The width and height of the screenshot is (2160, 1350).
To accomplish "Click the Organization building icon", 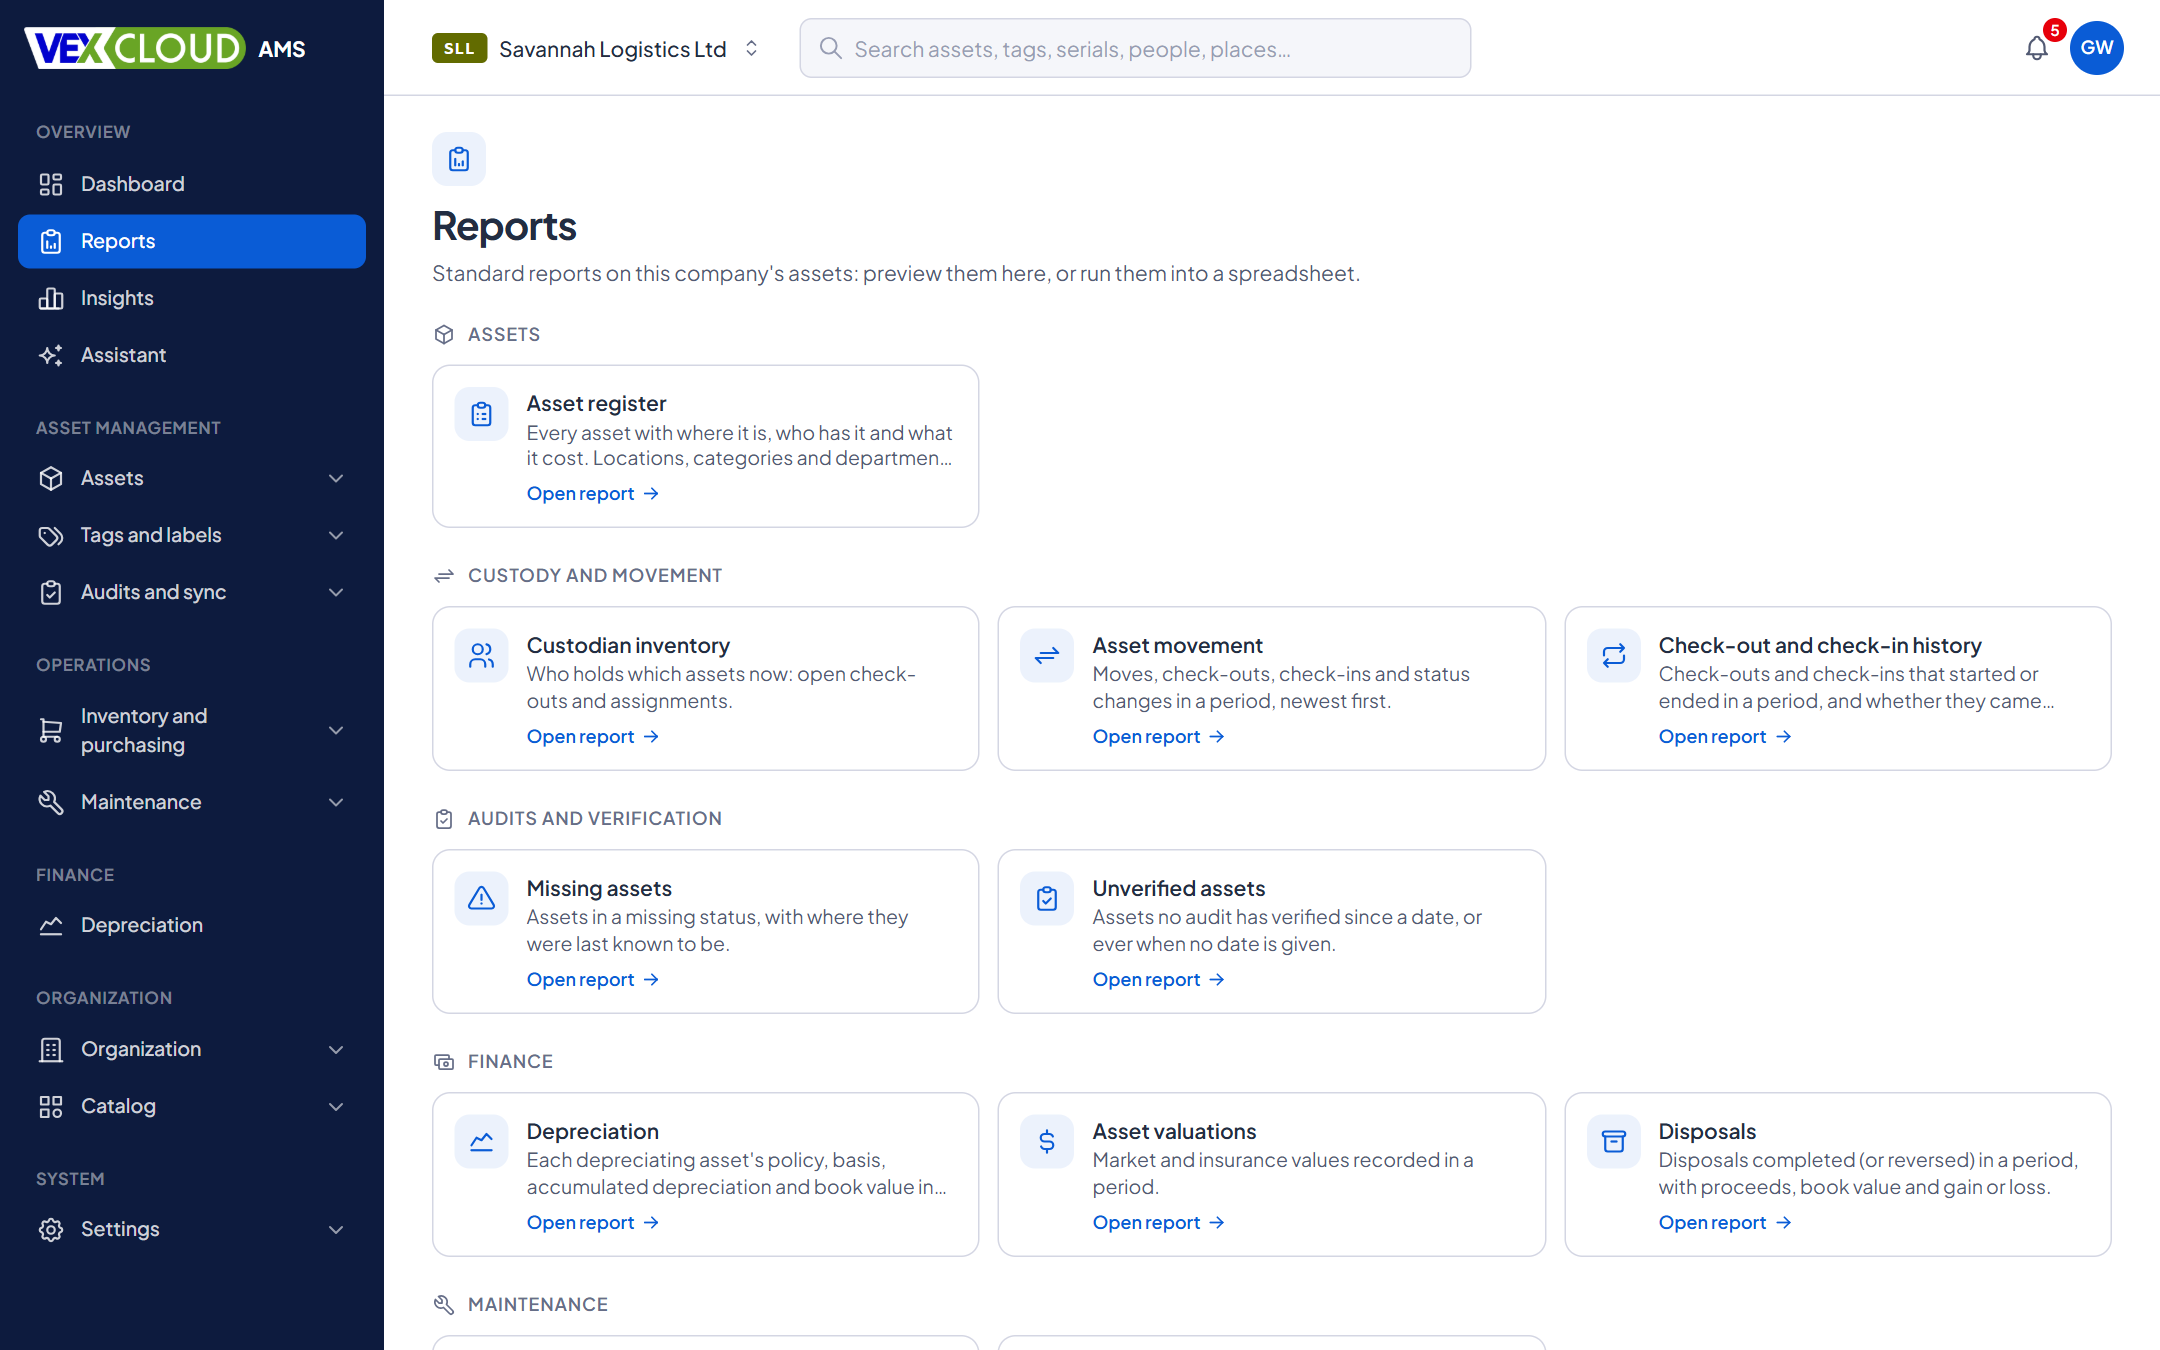I will pyautogui.click(x=51, y=1049).
